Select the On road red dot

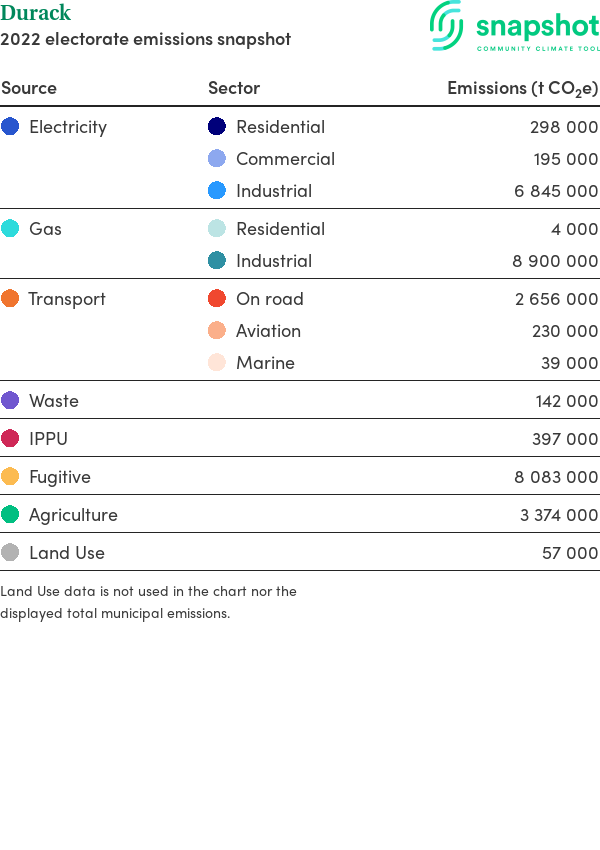click(217, 298)
